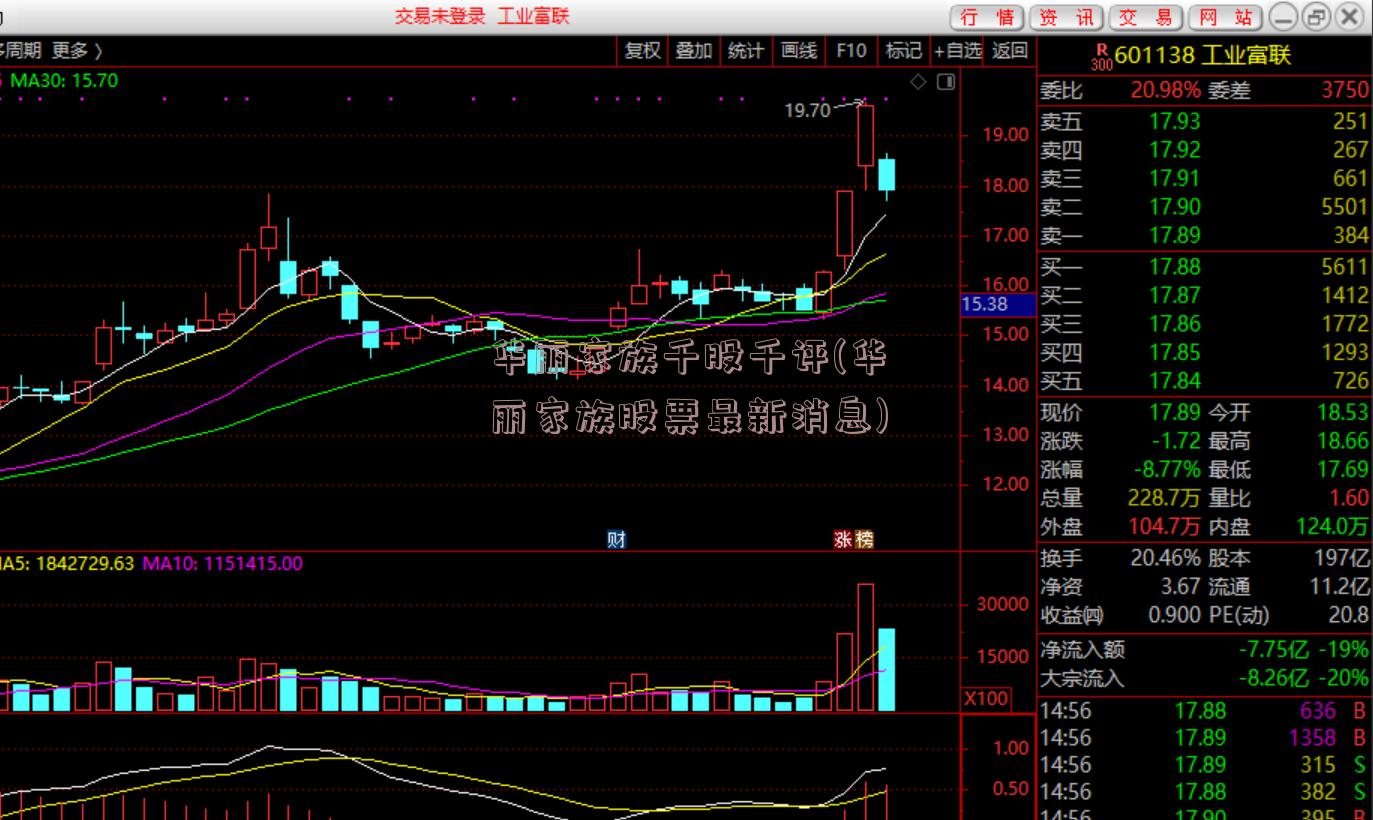Click the 内盘 124.0万 value

[1333, 527]
